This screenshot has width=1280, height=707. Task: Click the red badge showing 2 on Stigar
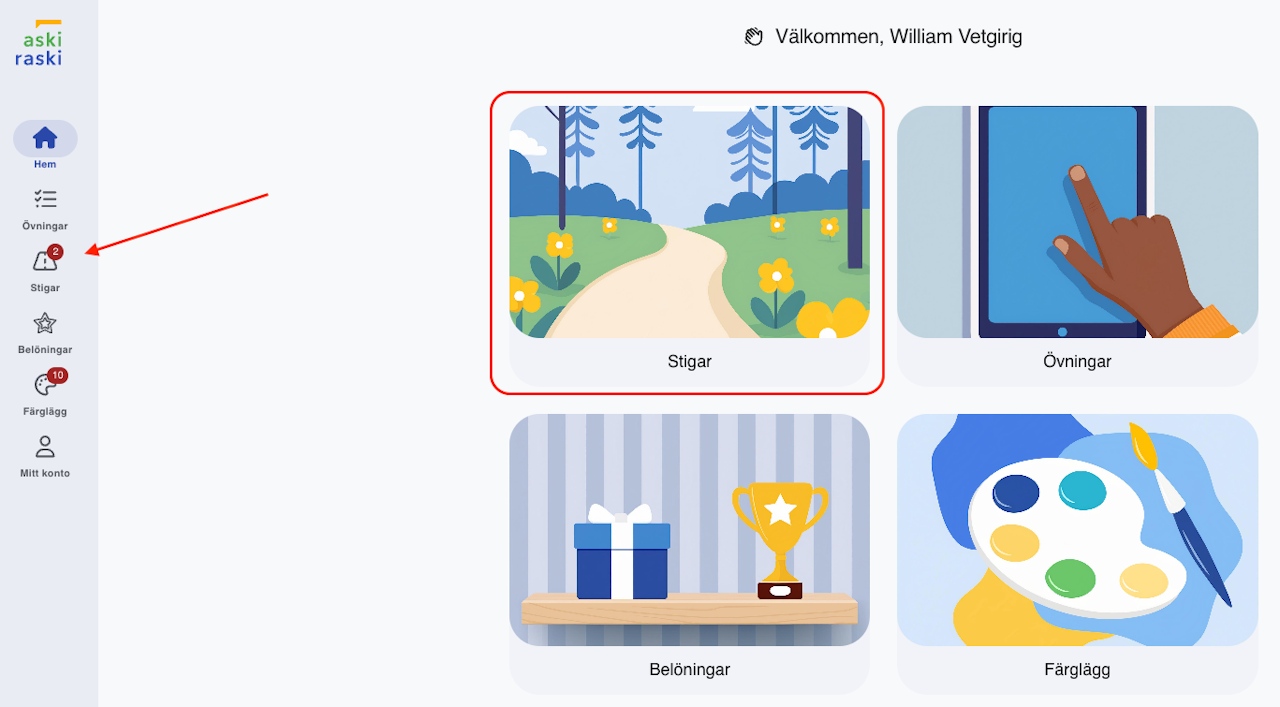coord(55,252)
